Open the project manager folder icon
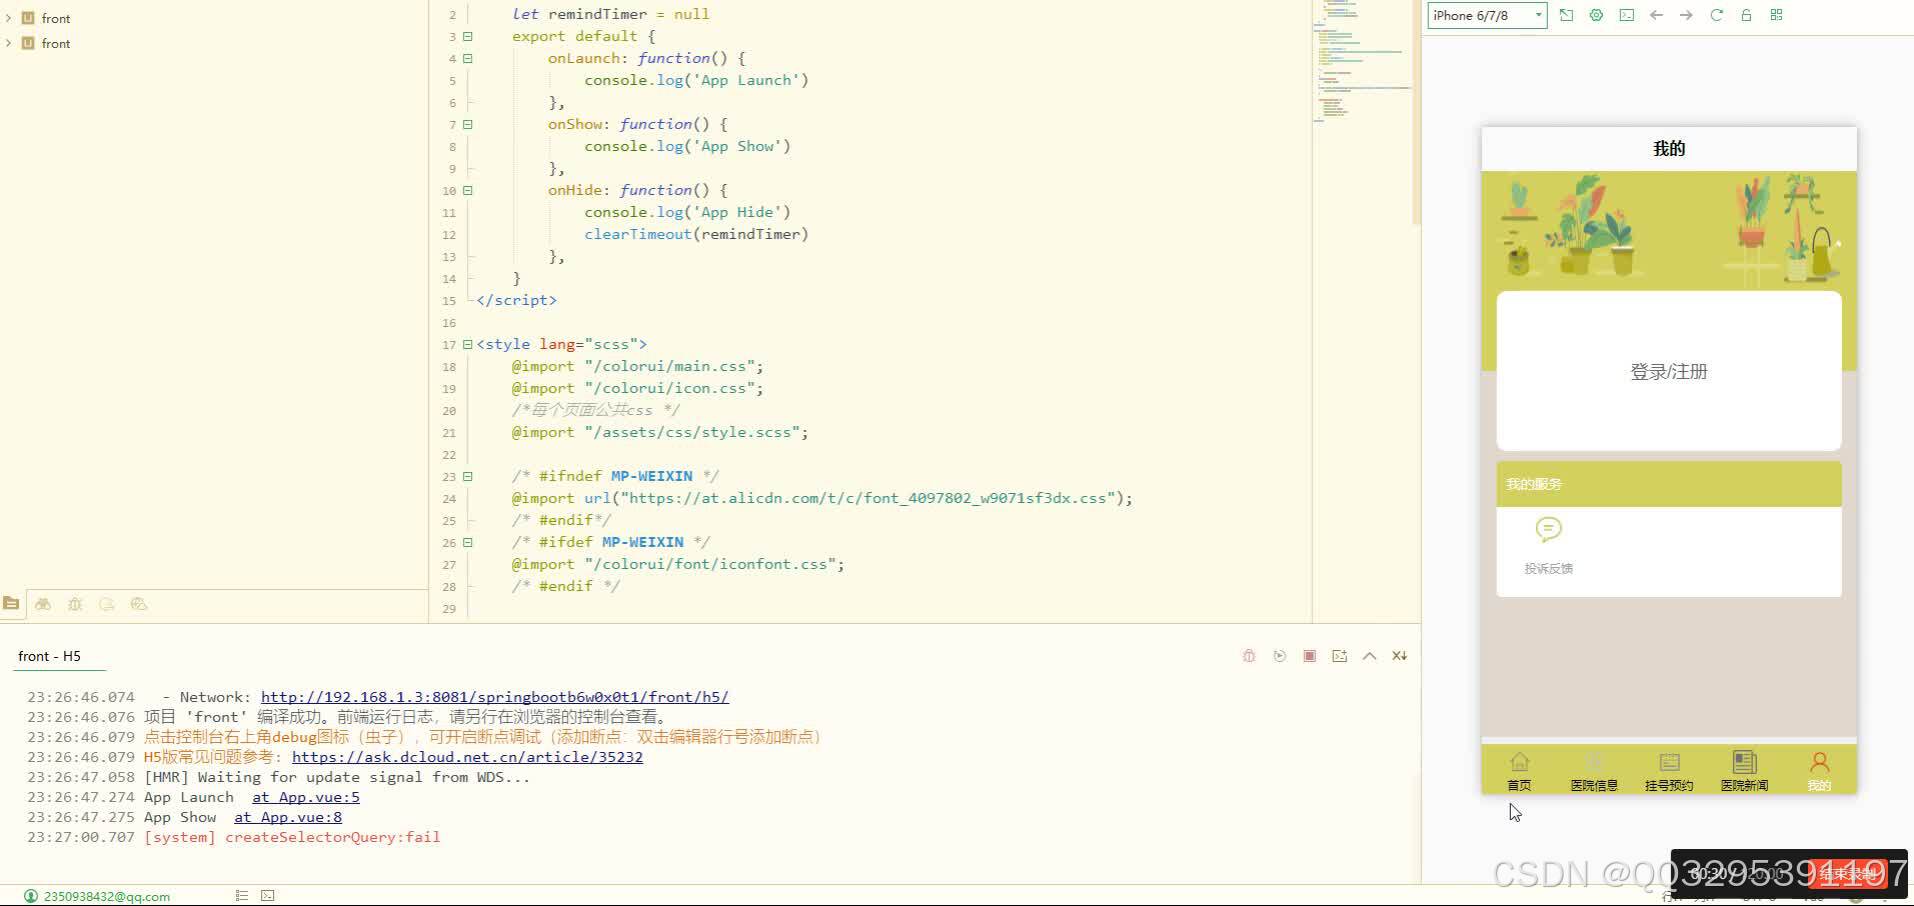 [x=11, y=603]
